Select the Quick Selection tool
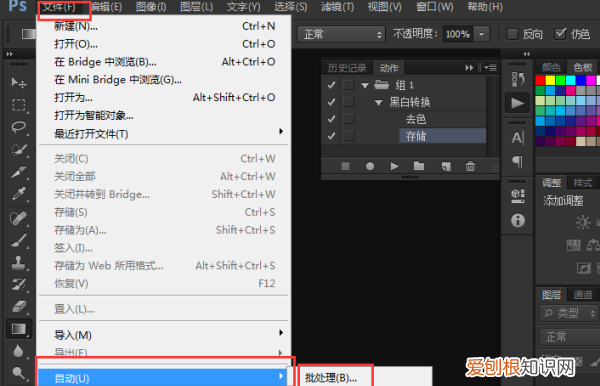Image resolution: width=600 pixels, height=386 pixels. click(x=18, y=150)
